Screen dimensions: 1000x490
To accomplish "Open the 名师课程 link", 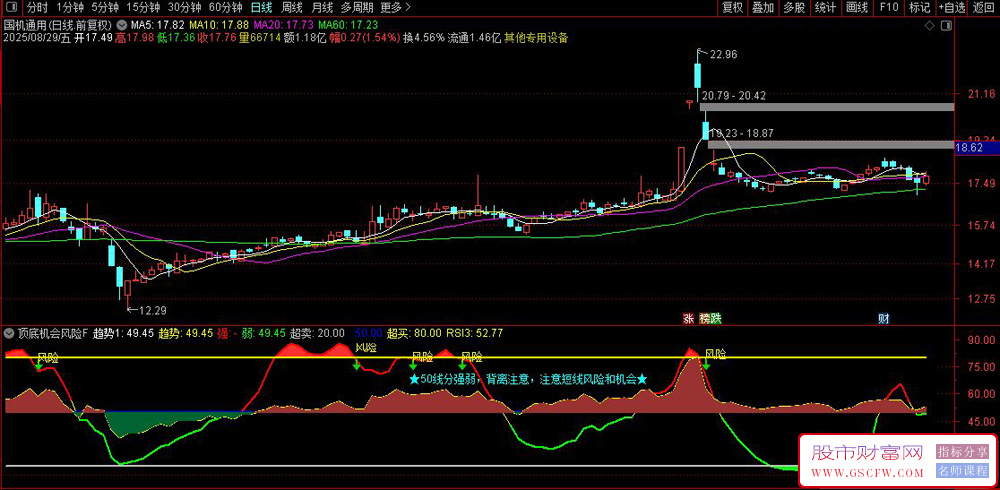I will point(962,471).
